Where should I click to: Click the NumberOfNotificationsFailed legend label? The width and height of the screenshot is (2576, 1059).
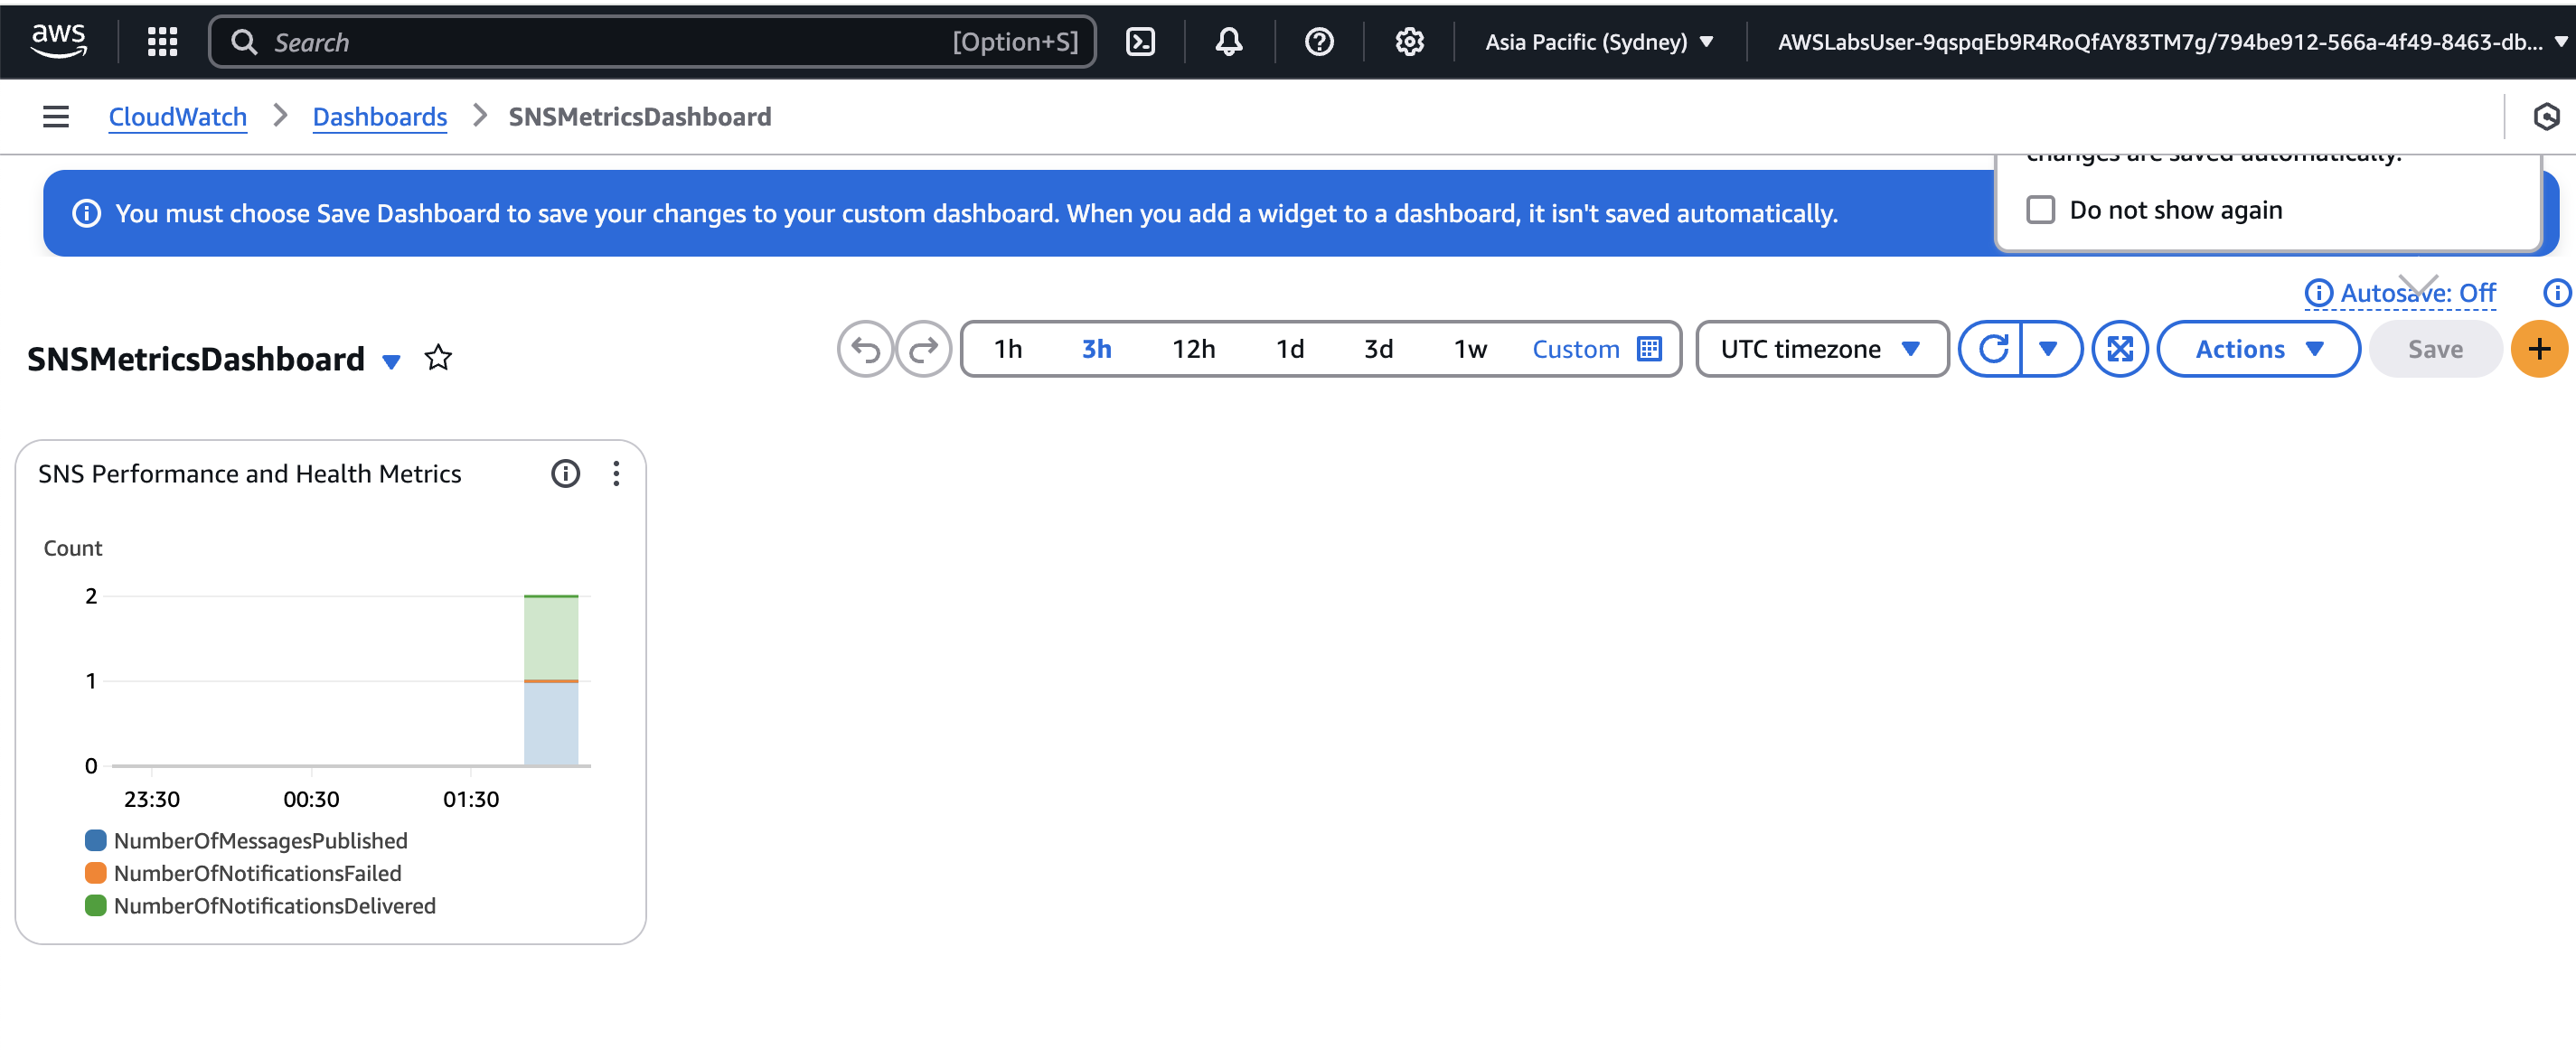tap(257, 873)
